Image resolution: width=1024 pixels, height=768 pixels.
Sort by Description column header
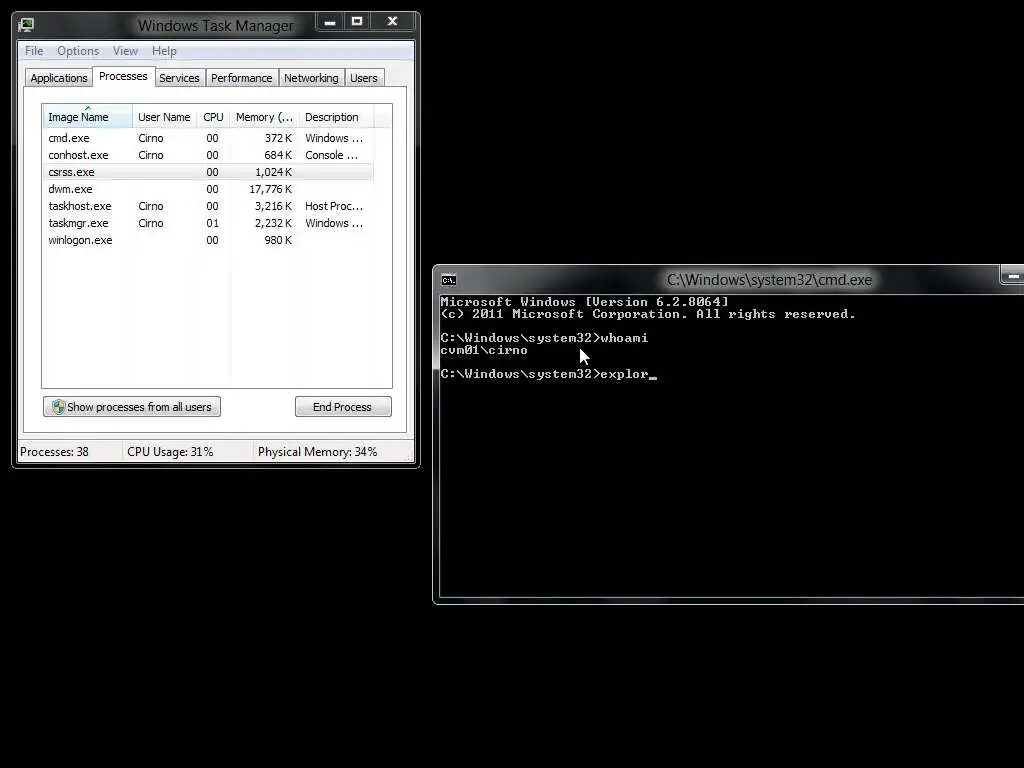coord(336,117)
